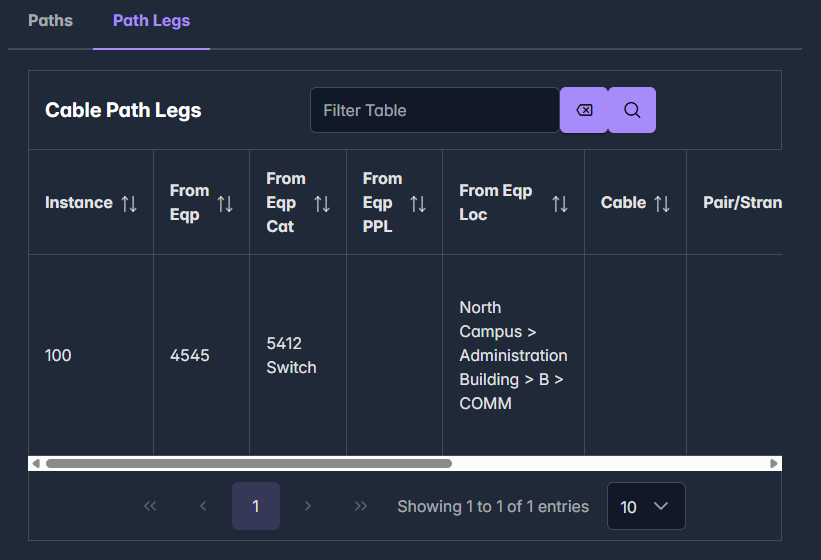Click the Pair/Strand column header
The image size is (821, 560).
pyautogui.click(x=741, y=203)
